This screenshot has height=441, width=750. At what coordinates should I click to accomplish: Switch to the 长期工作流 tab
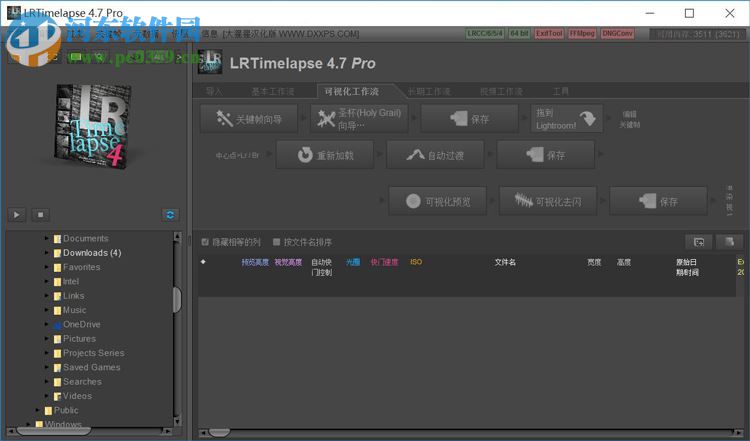[429, 91]
